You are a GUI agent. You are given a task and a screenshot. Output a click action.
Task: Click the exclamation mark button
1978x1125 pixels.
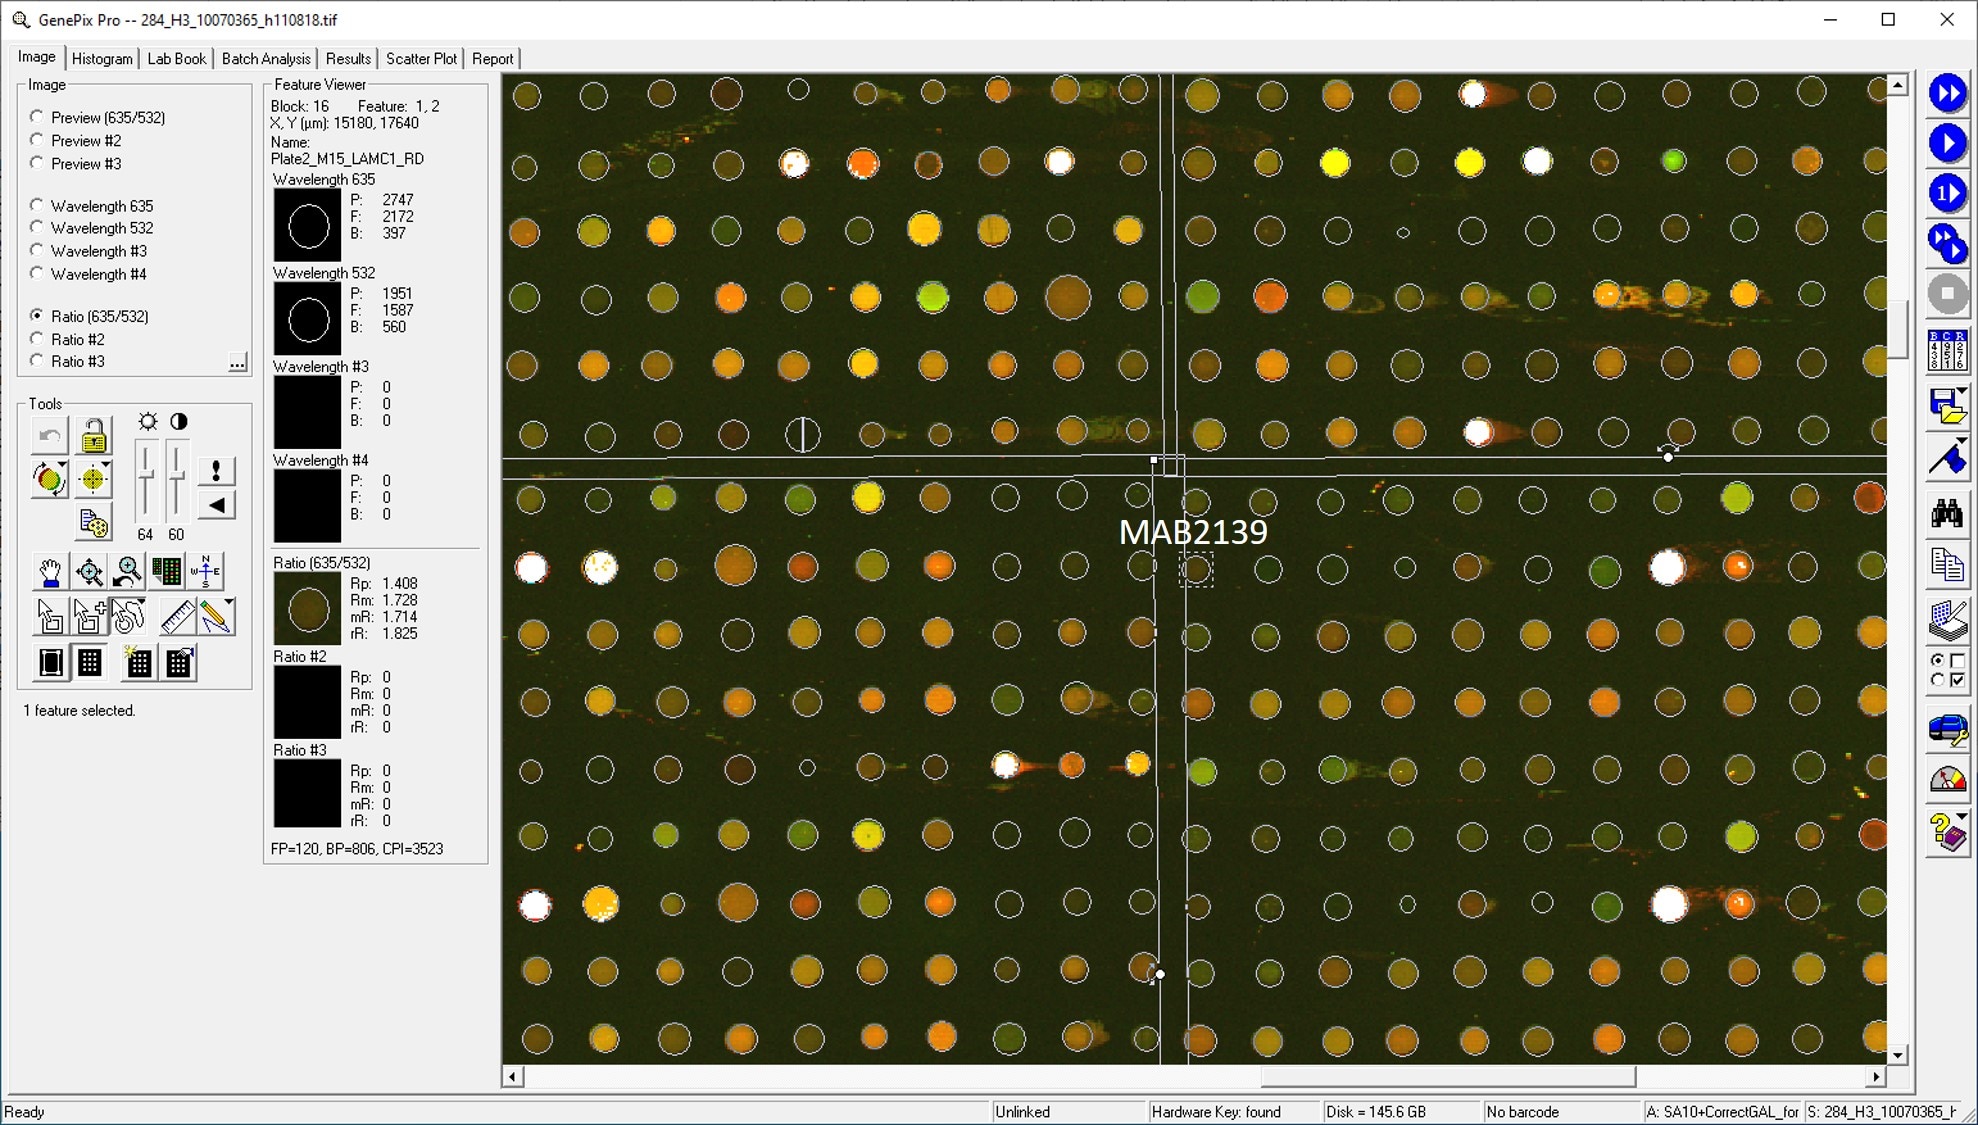tap(216, 470)
